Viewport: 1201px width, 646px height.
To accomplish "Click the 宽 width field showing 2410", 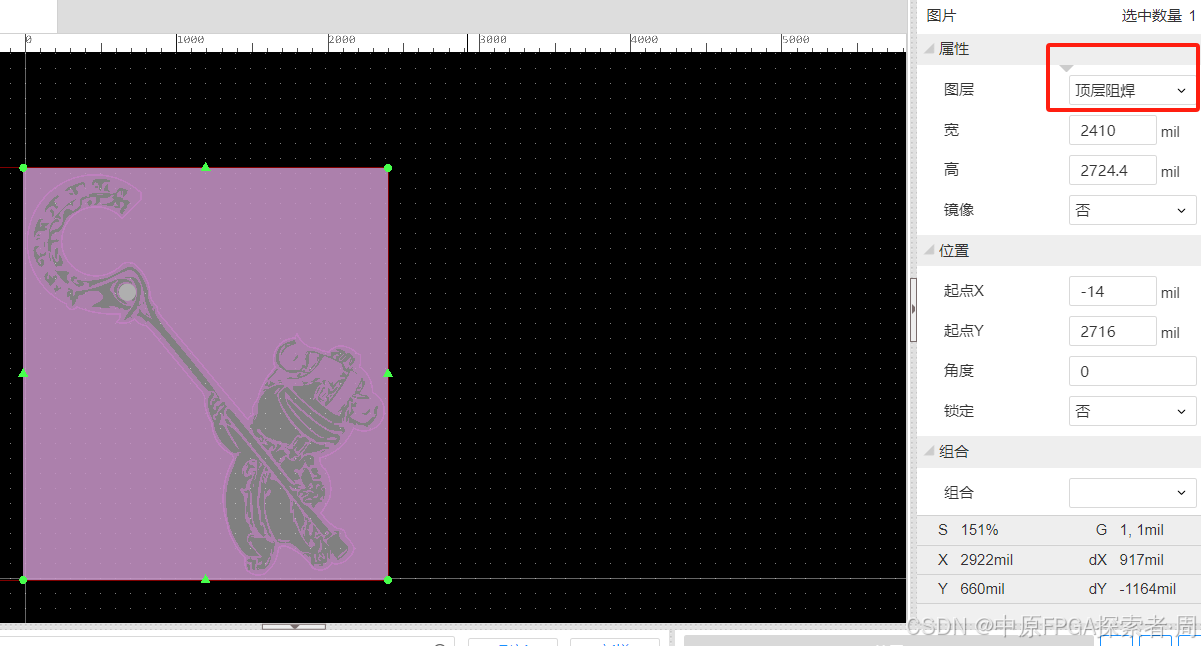I will click(1112, 130).
